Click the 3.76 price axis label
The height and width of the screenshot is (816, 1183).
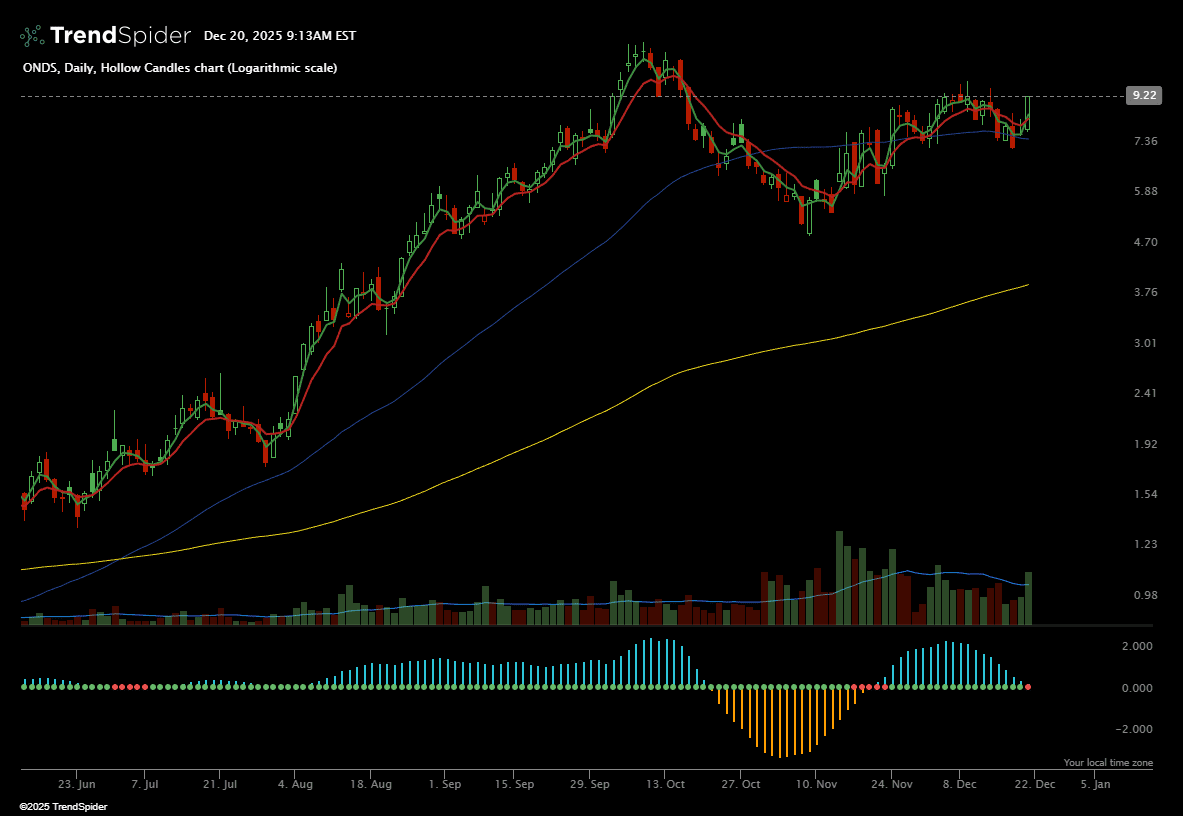[x=1144, y=292]
